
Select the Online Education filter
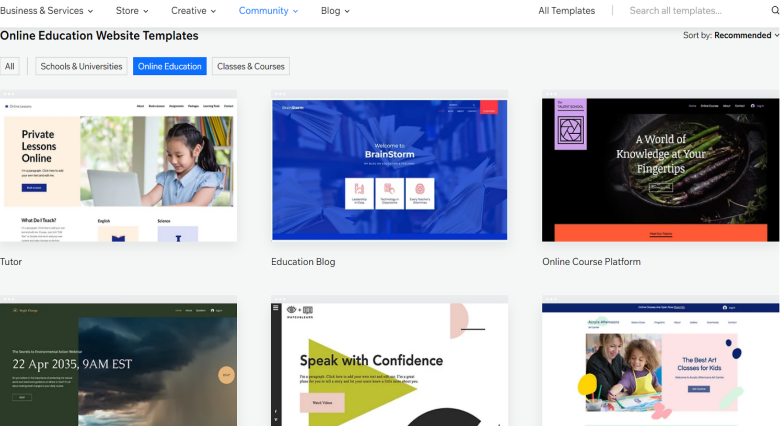[170, 66]
